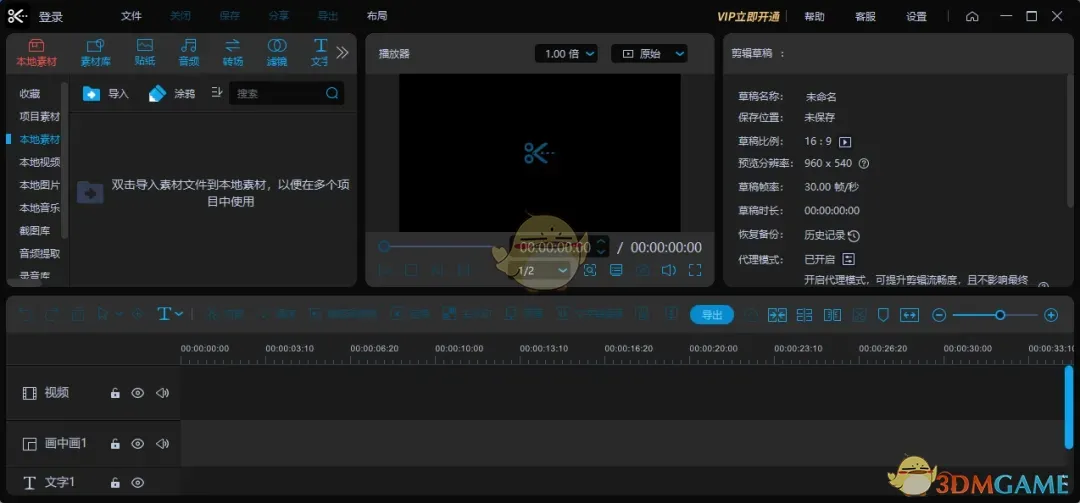Open the 滤镜 filters tab
The width and height of the screenshot is (1080, 503).
coord(277,52)
